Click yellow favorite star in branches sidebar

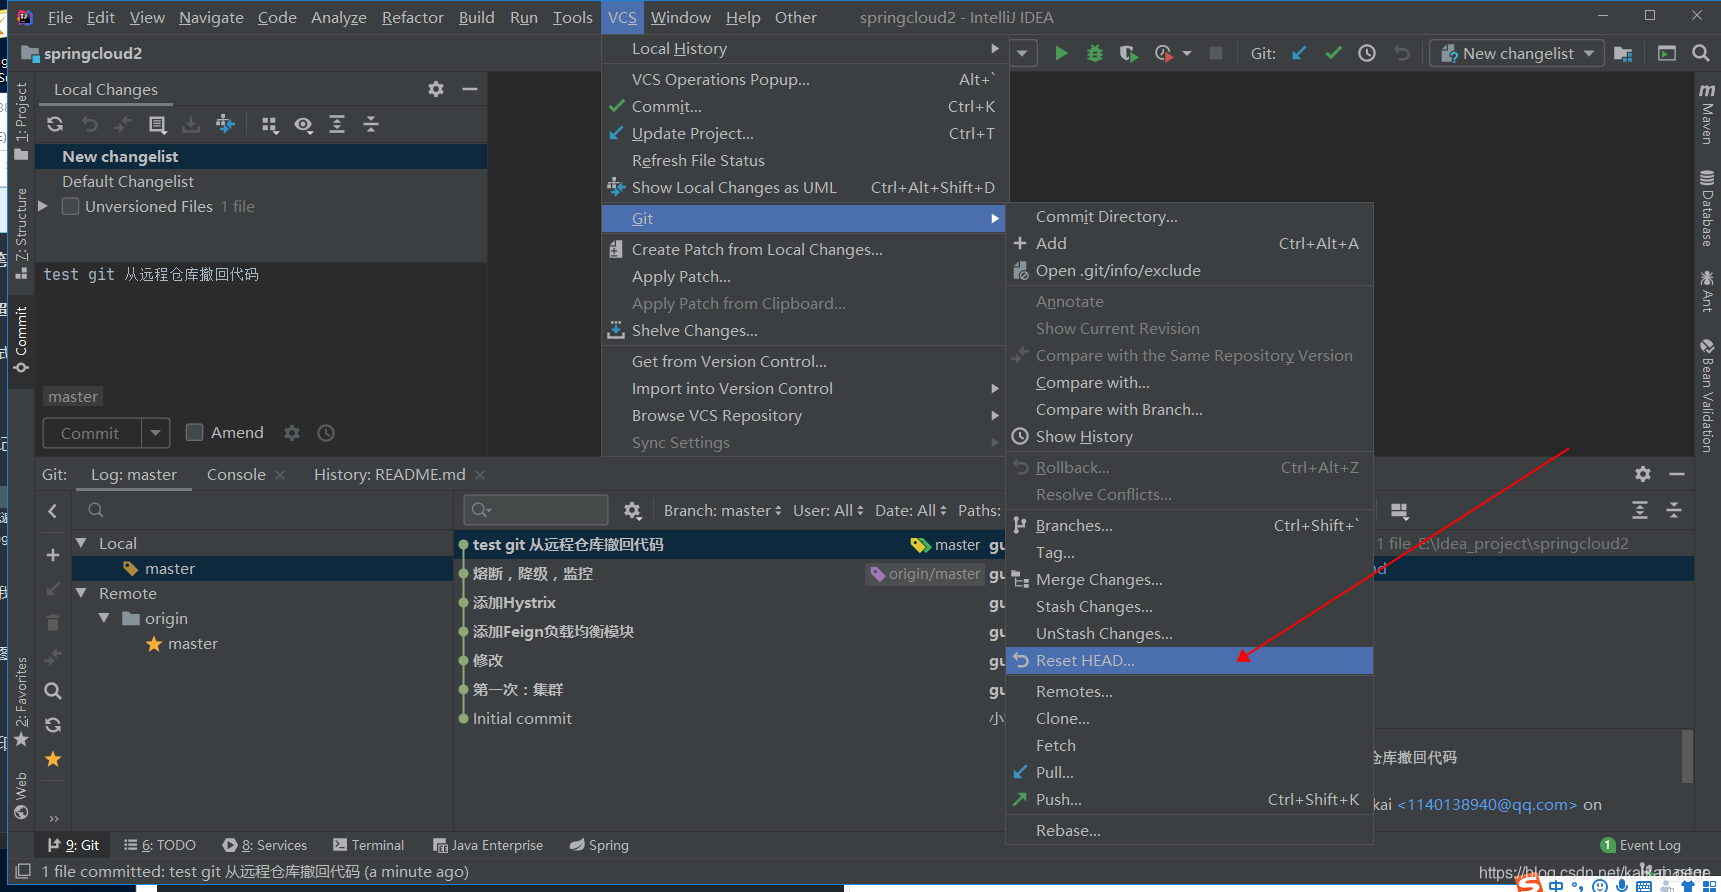53,760
